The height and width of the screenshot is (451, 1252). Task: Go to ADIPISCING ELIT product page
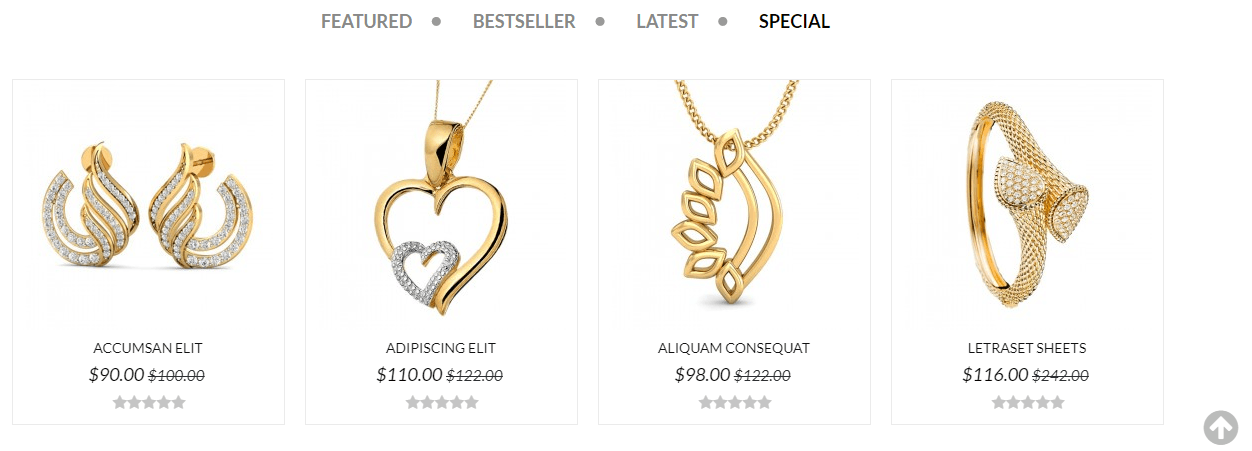441,348
